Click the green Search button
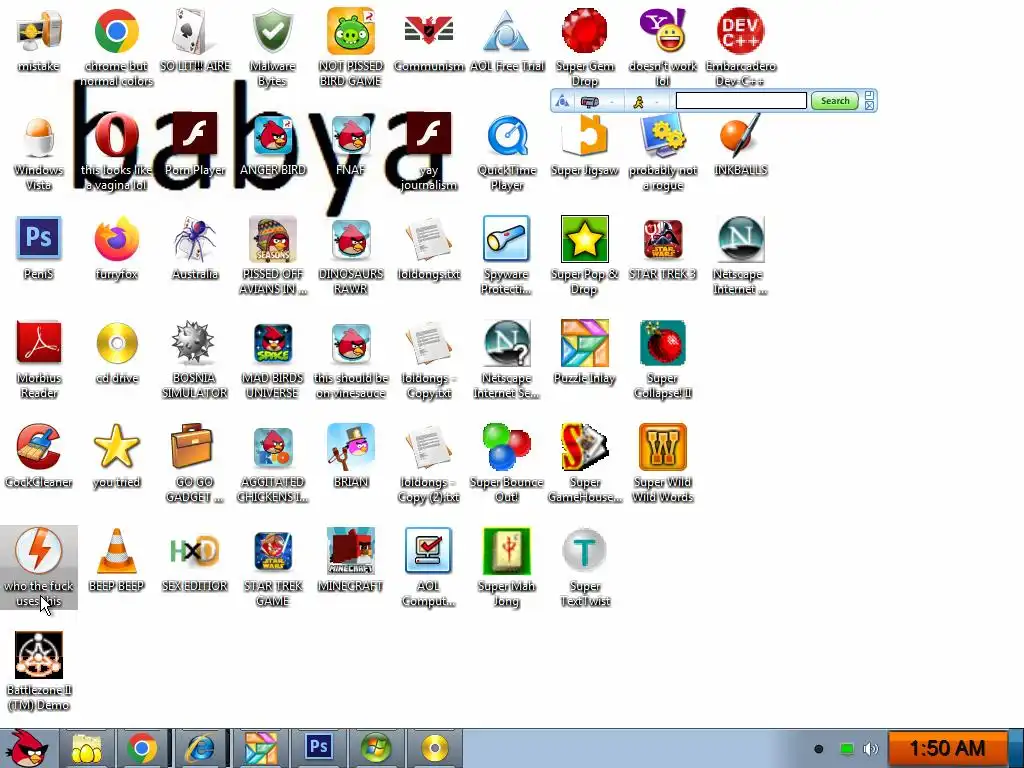The image size is (1024, 768). [x=835, y=101]
